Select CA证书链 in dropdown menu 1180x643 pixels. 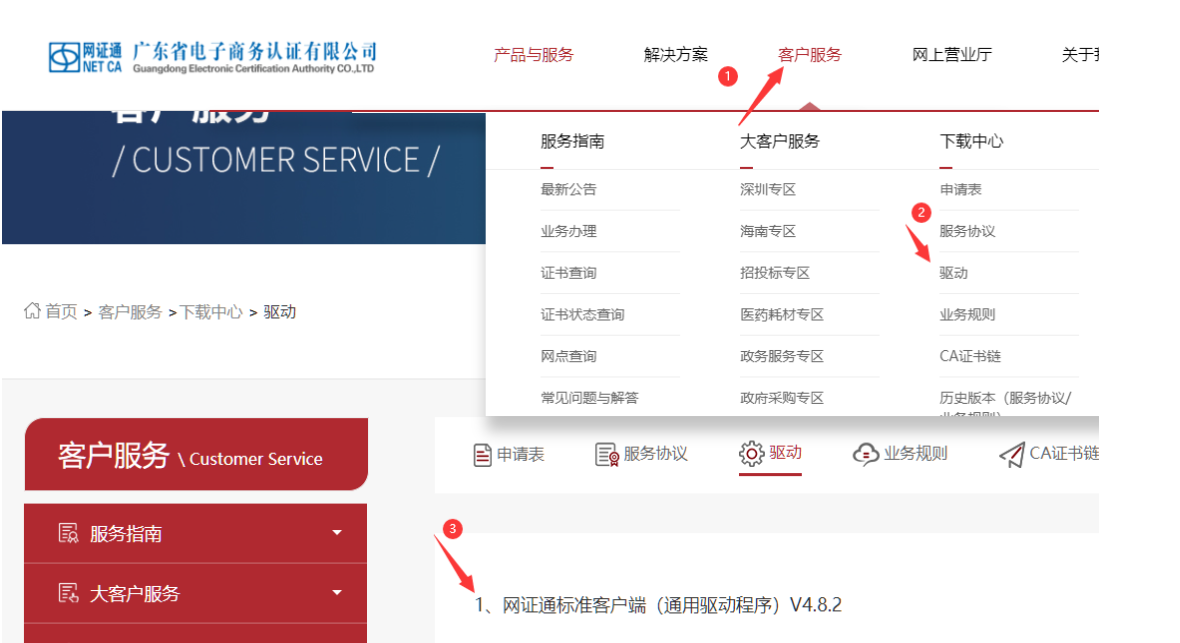[969, 356]
